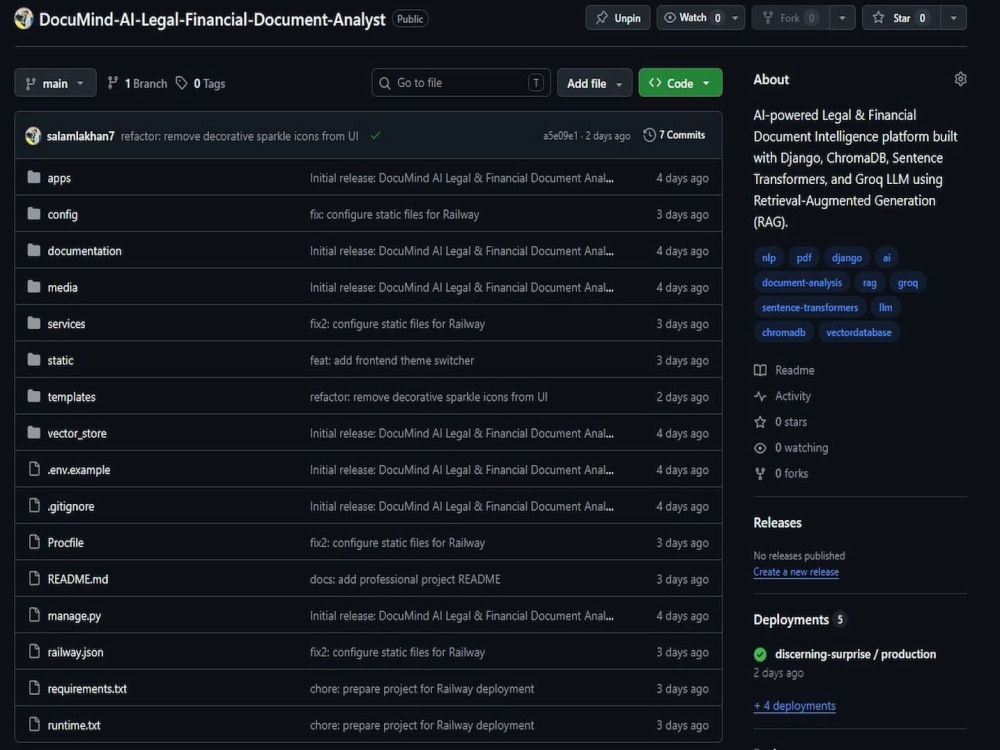Viewport: 1000px width, 750px height.
Task: Click the railway.json file icon
Action: coord(34,651)
